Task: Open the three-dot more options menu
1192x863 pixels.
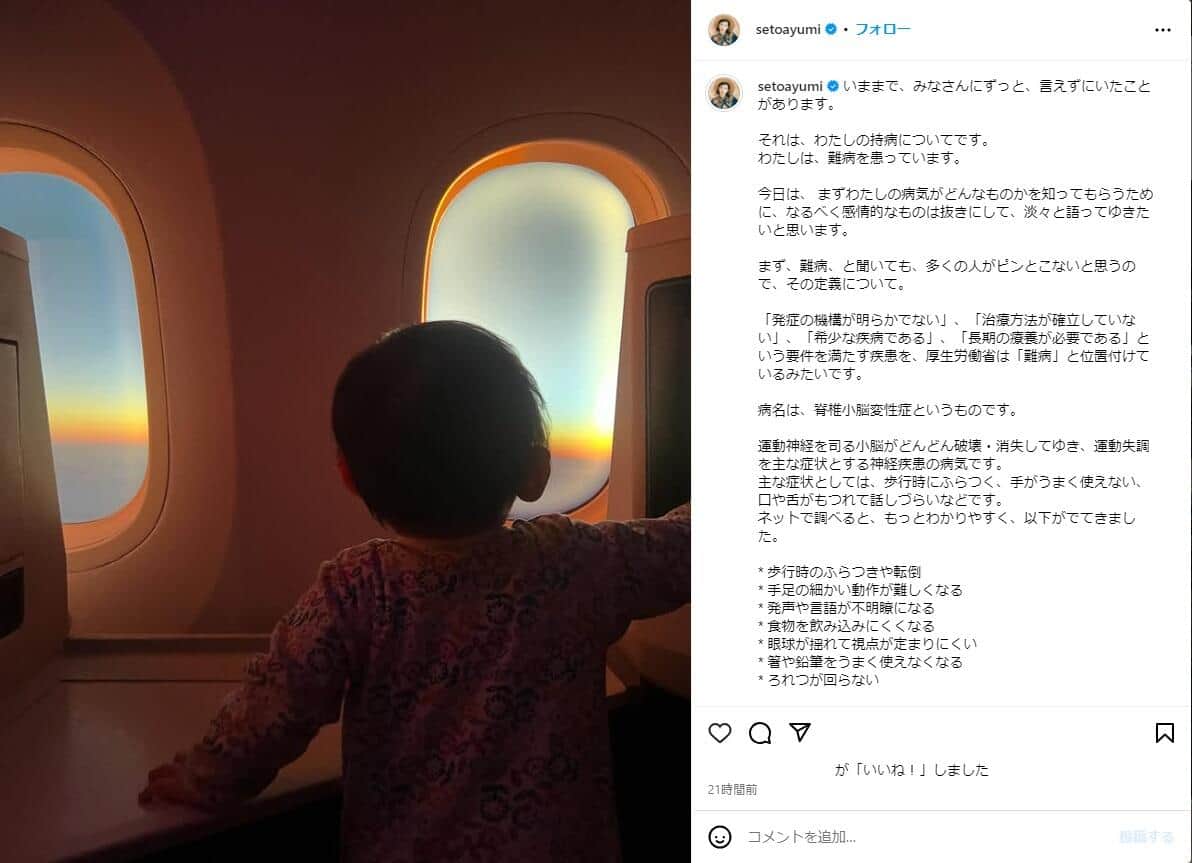Action: [x=1162, y=30]
